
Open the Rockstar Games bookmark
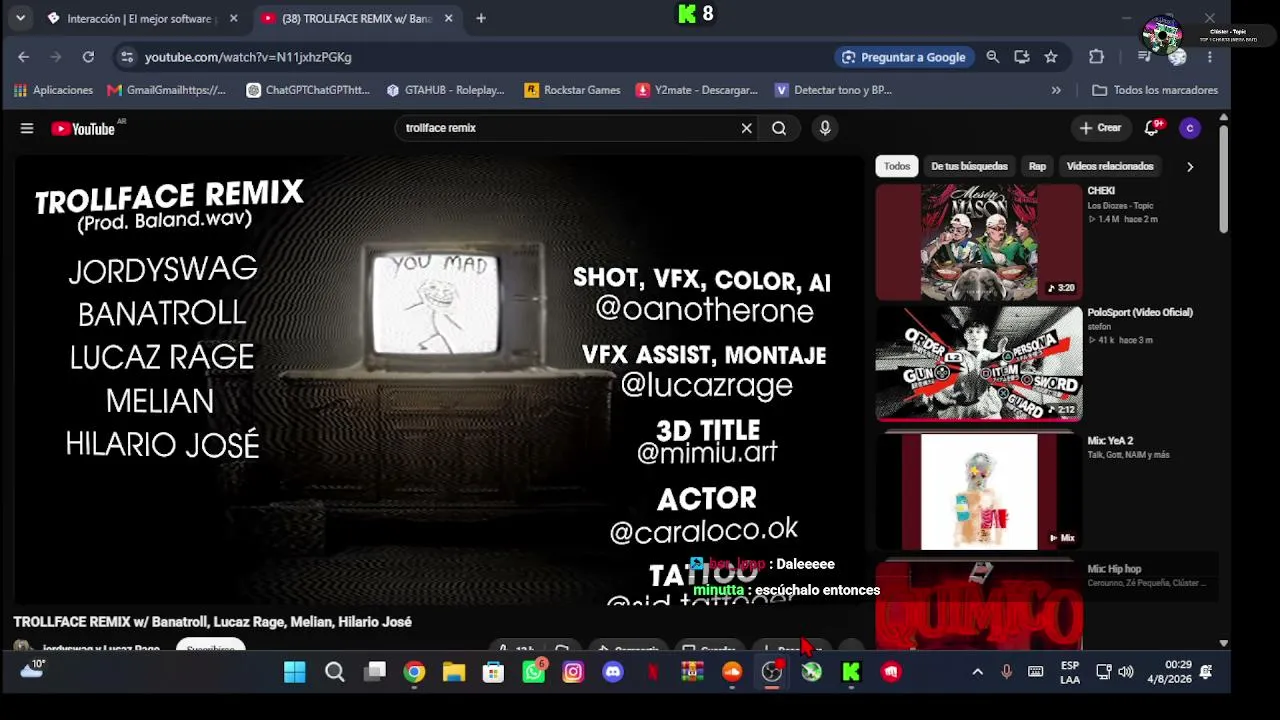click(572, 90)
